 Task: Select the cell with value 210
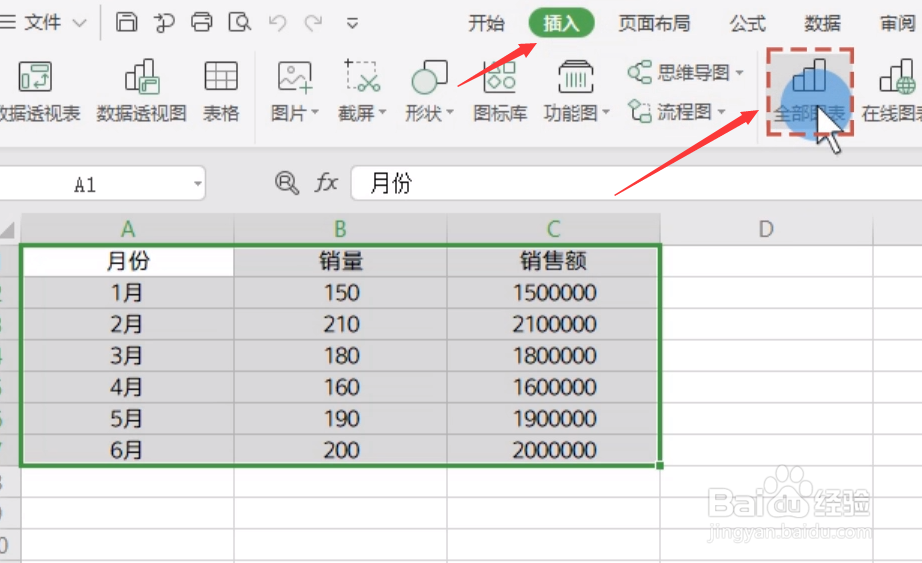[x=340, y=324]
